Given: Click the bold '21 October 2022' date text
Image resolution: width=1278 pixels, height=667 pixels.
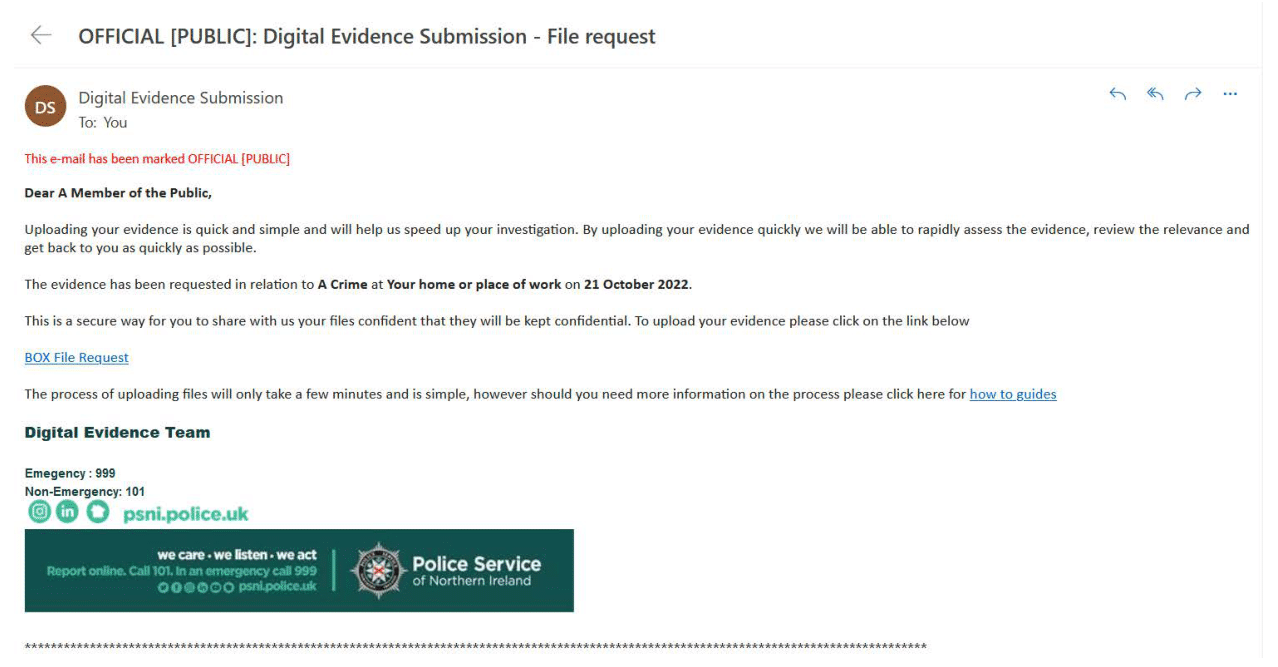Looking at the screenshot, I should tap(635, 284).
